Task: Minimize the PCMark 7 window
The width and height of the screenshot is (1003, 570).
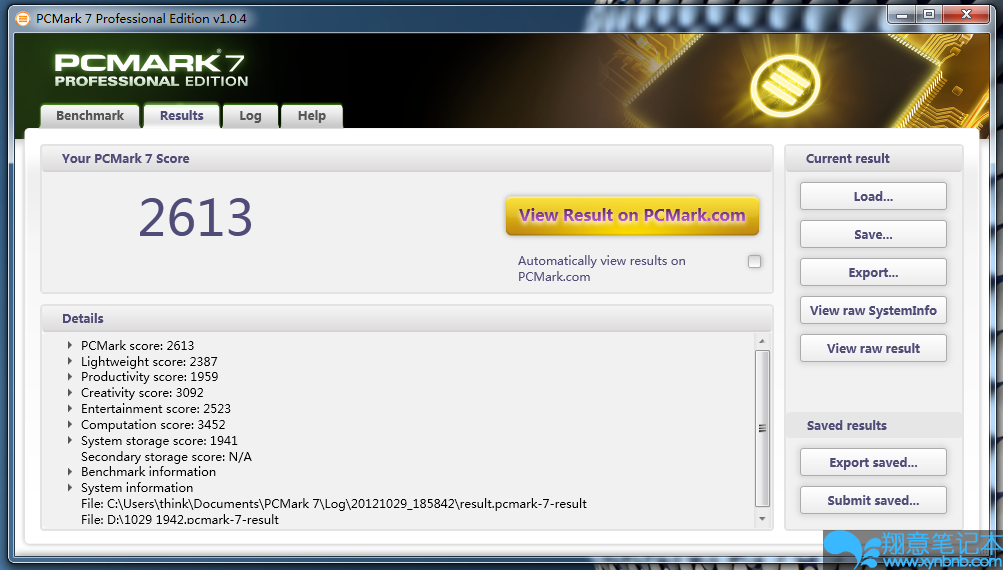Action: pos(903,14)
